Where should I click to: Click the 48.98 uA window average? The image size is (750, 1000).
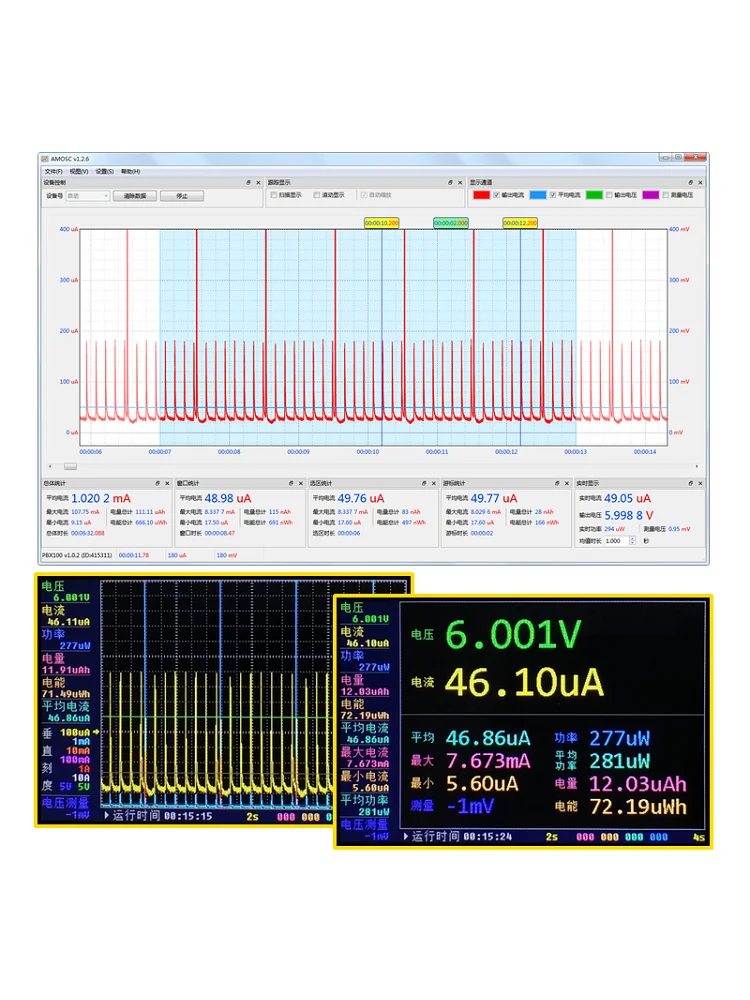pyautogui.click(x=228, y=499)
